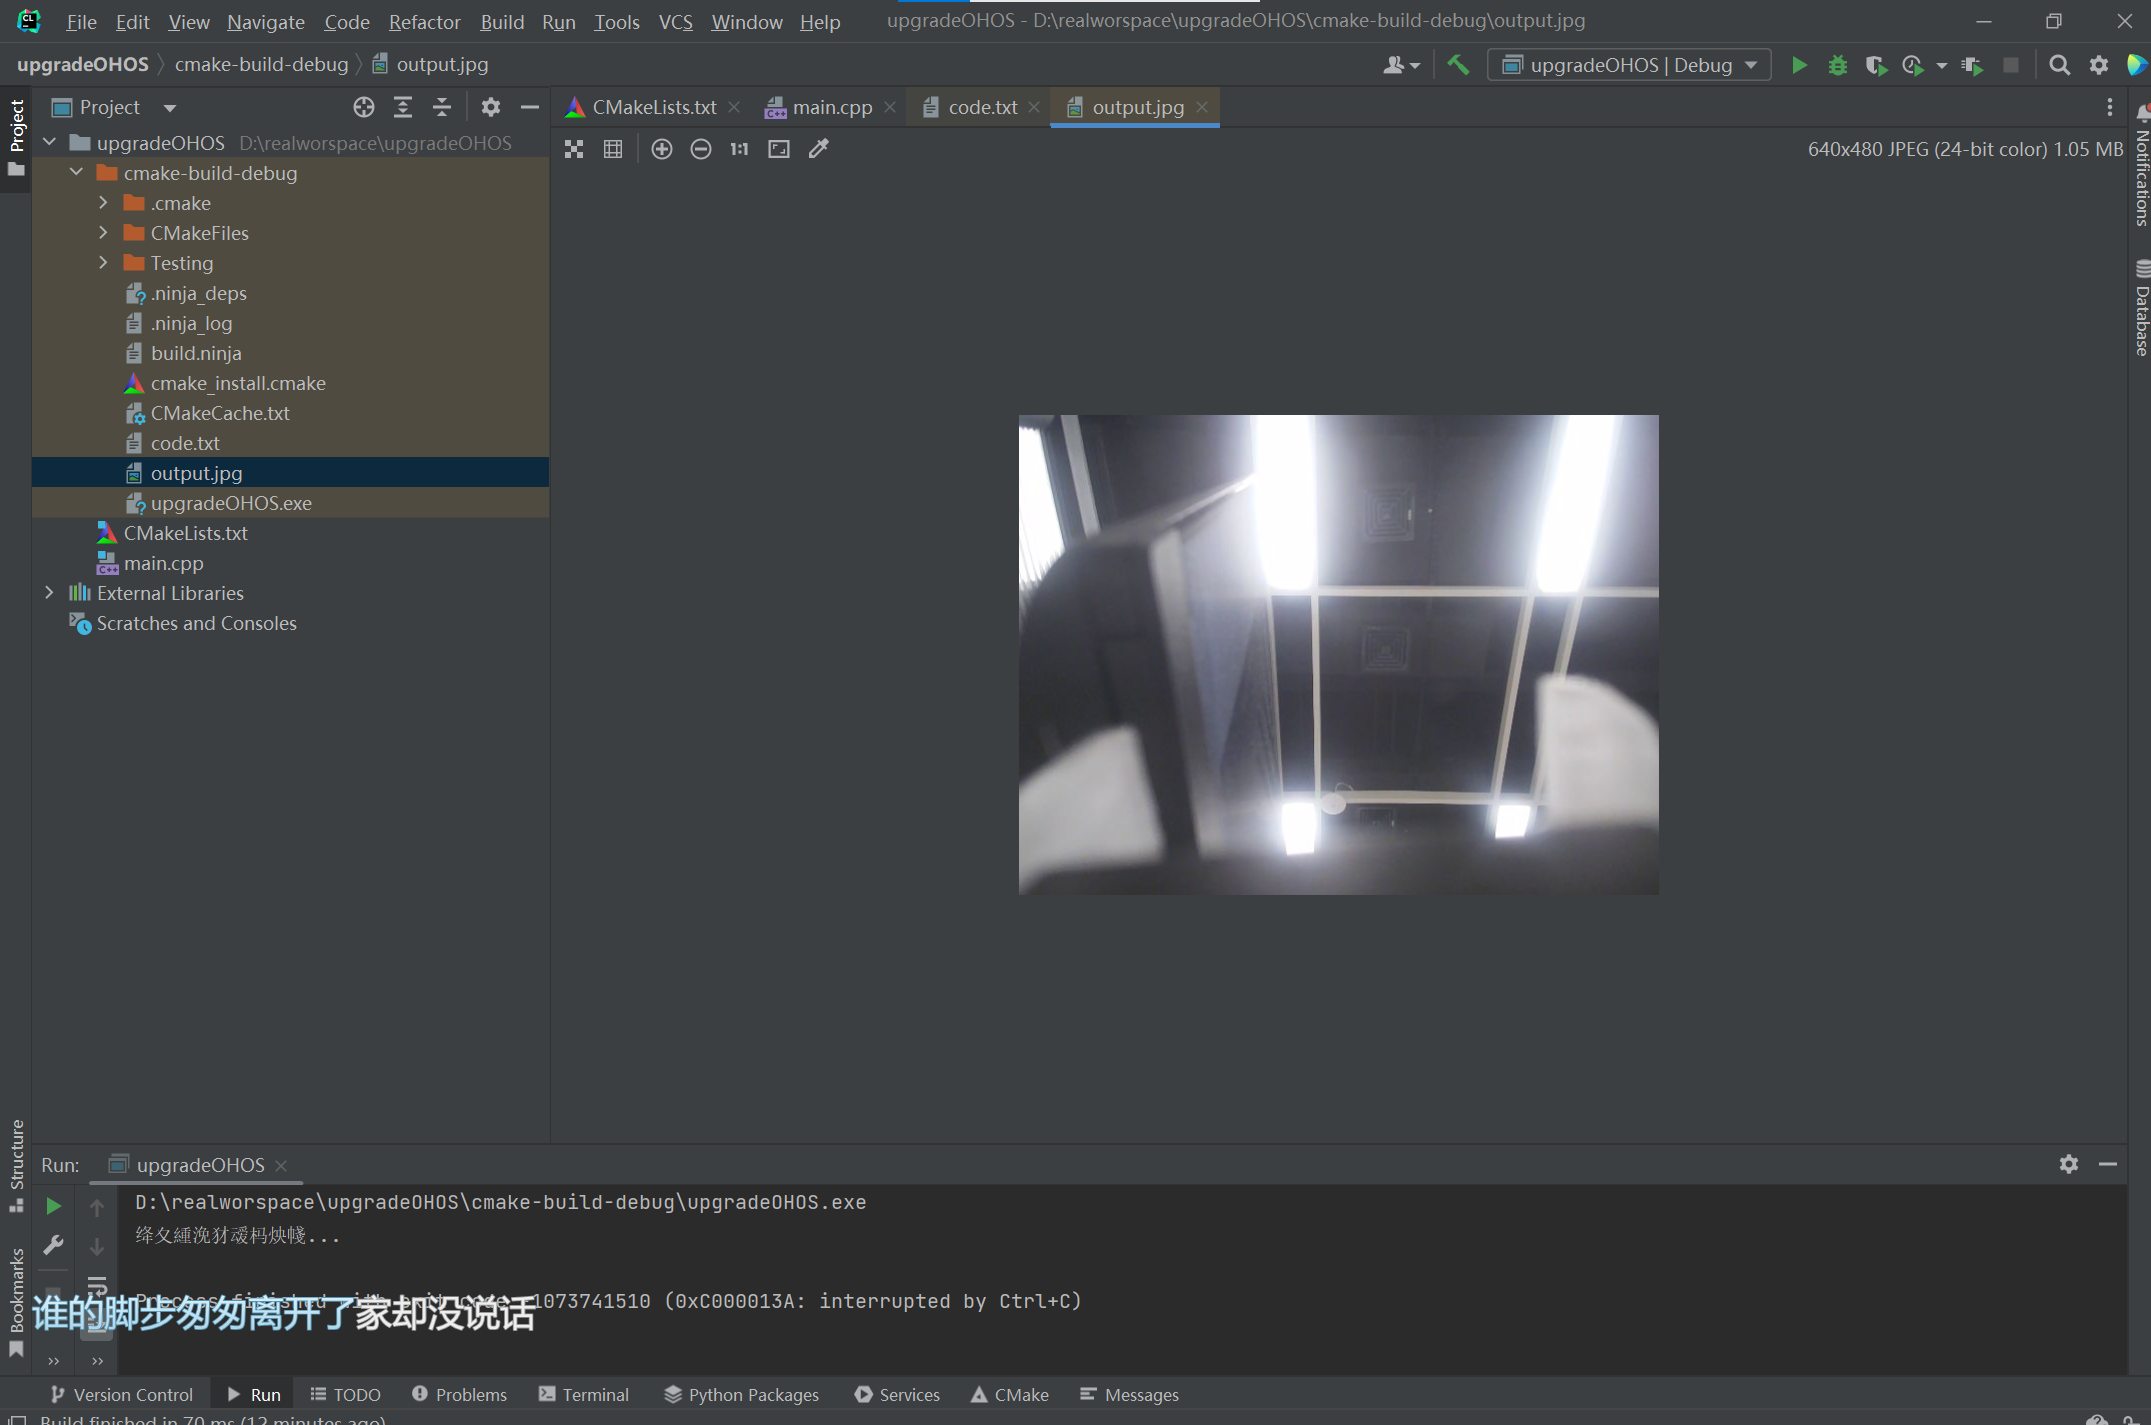Open Python Packages tool window

pyautogui.click(x=742, y=1394)
